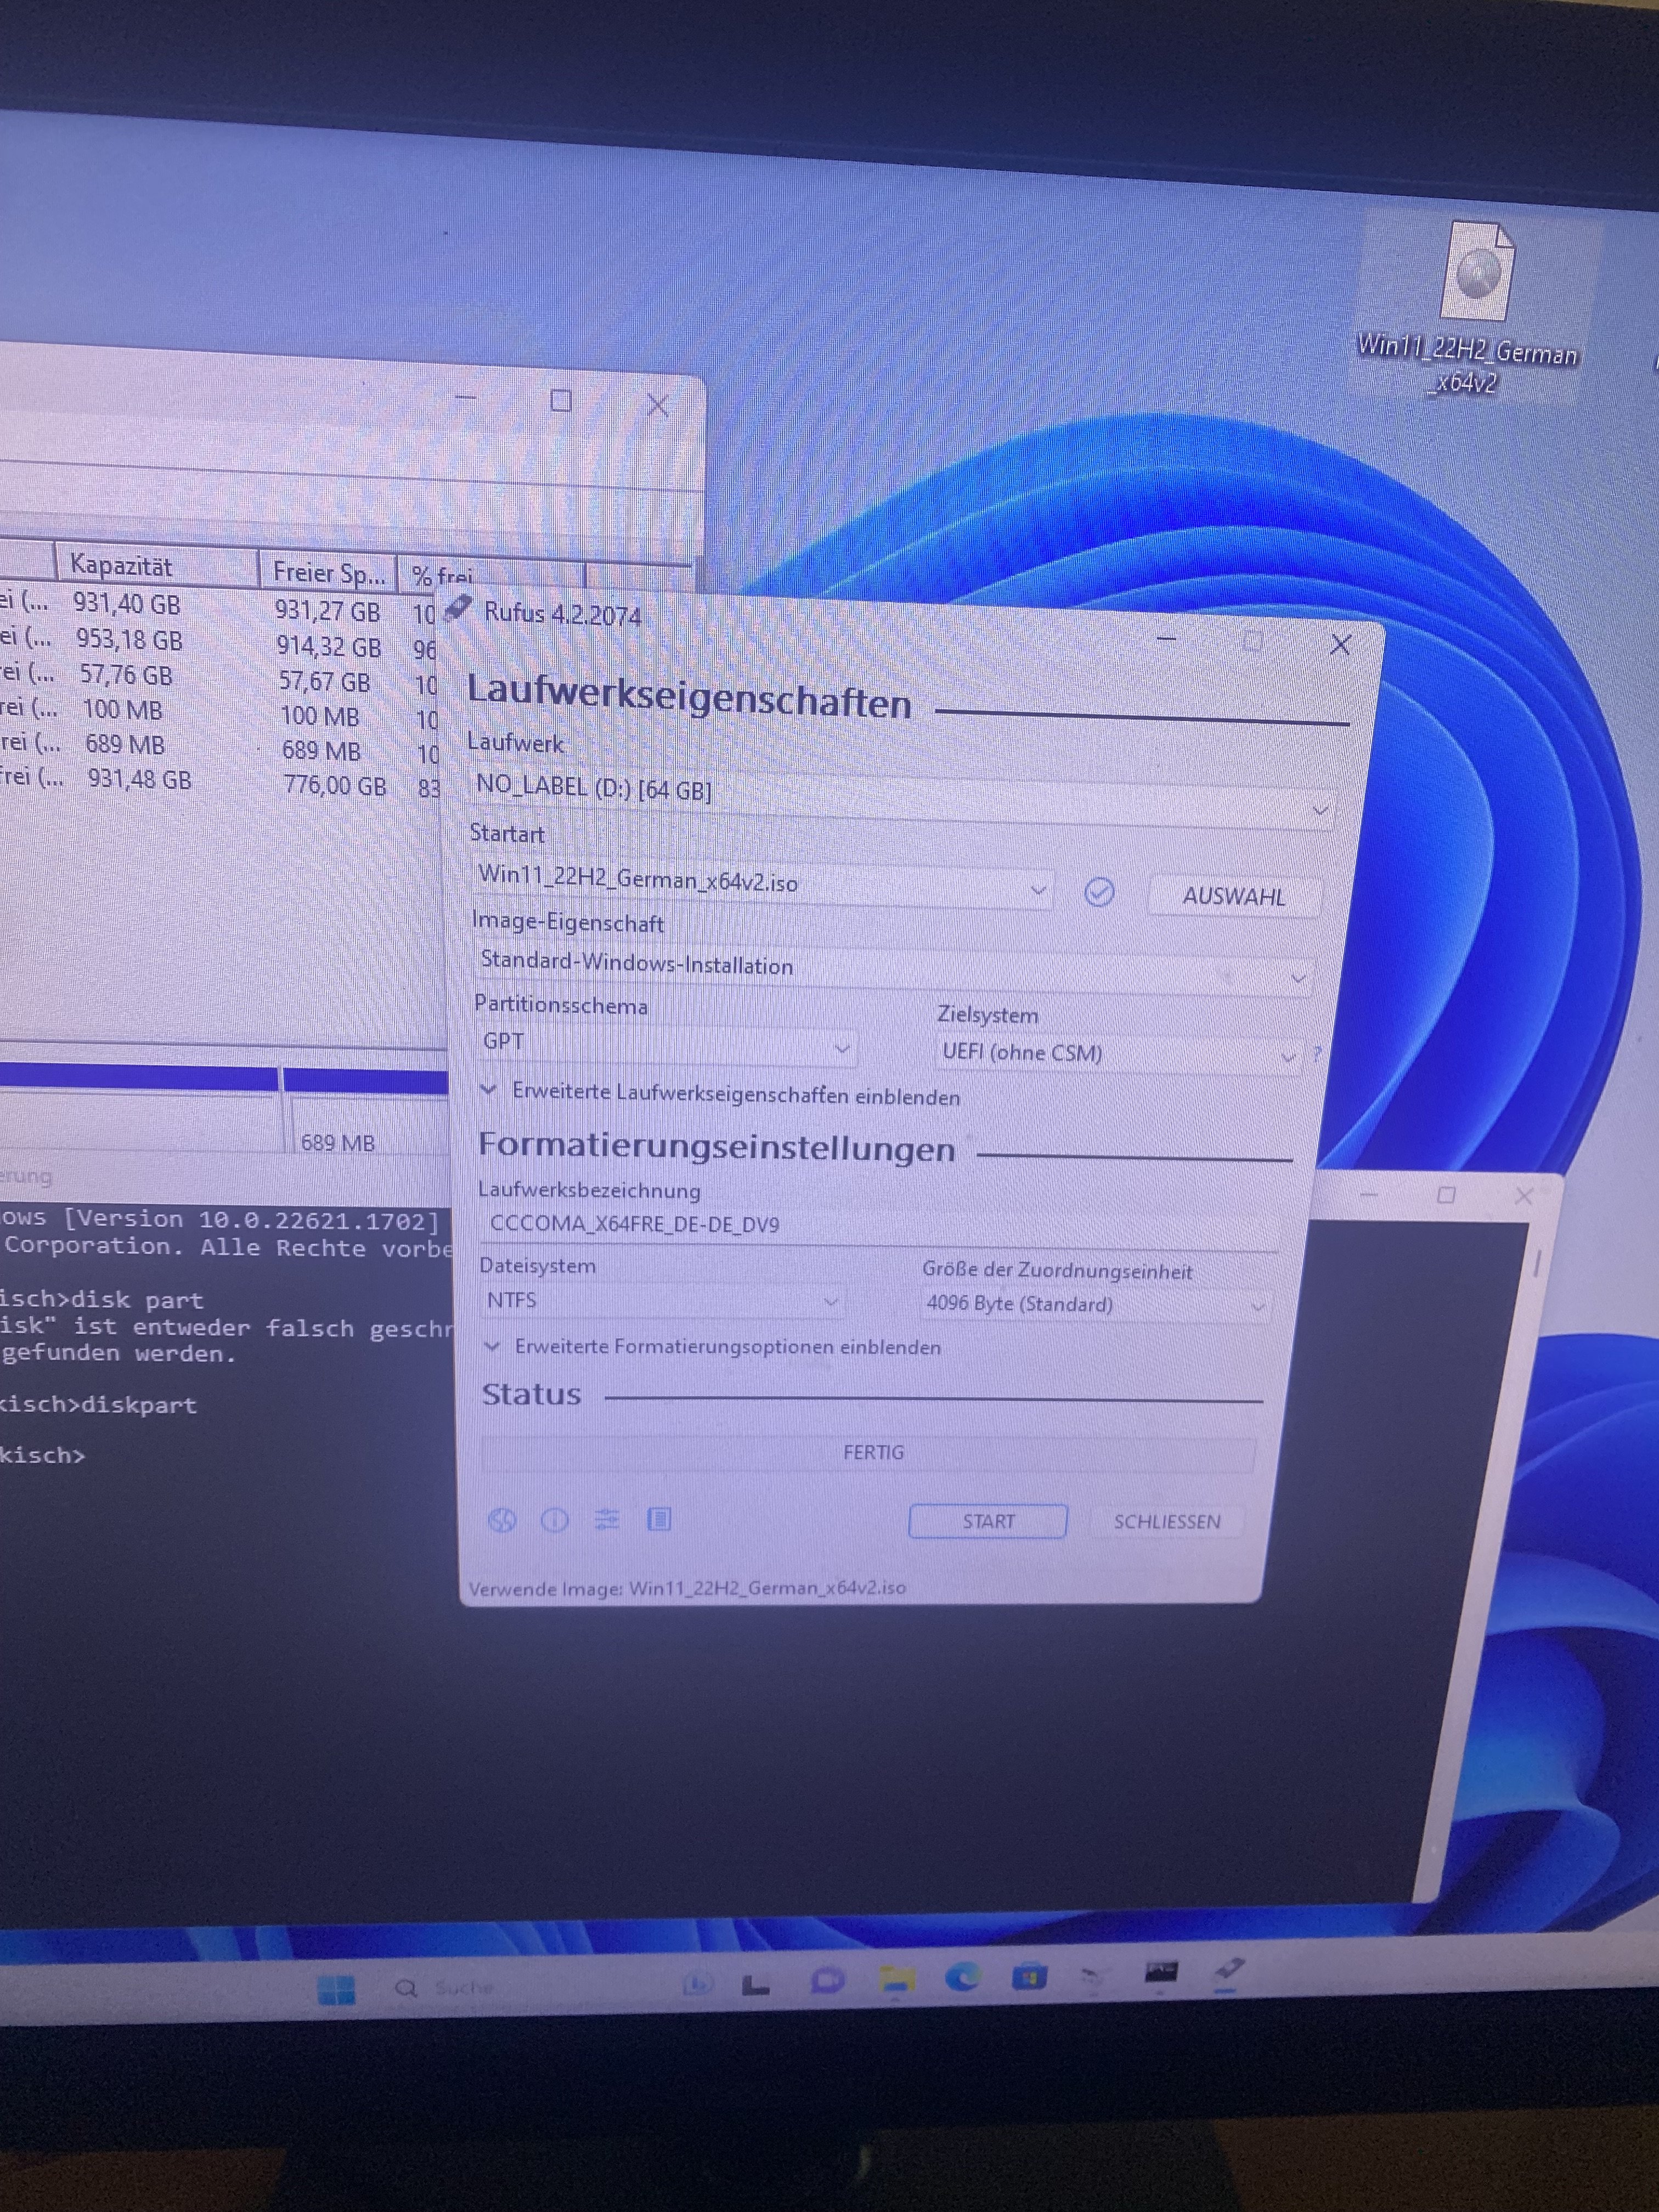The image size is (1659, 2212).
Task: Switch to the Command Prompt taskbar icon
Action: point(1160,1973)
